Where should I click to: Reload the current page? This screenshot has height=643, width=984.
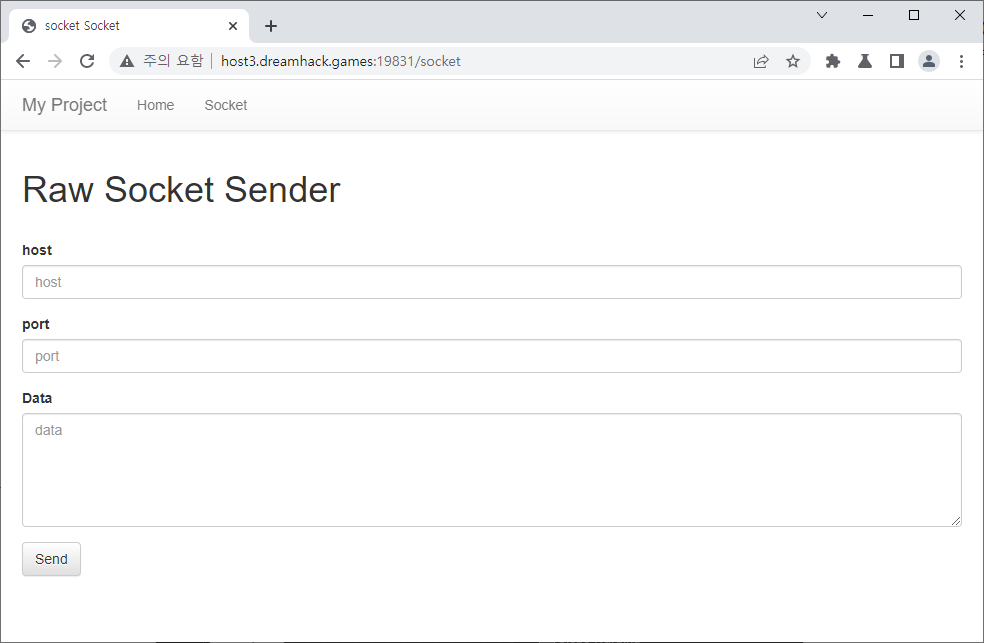point(87,61)
